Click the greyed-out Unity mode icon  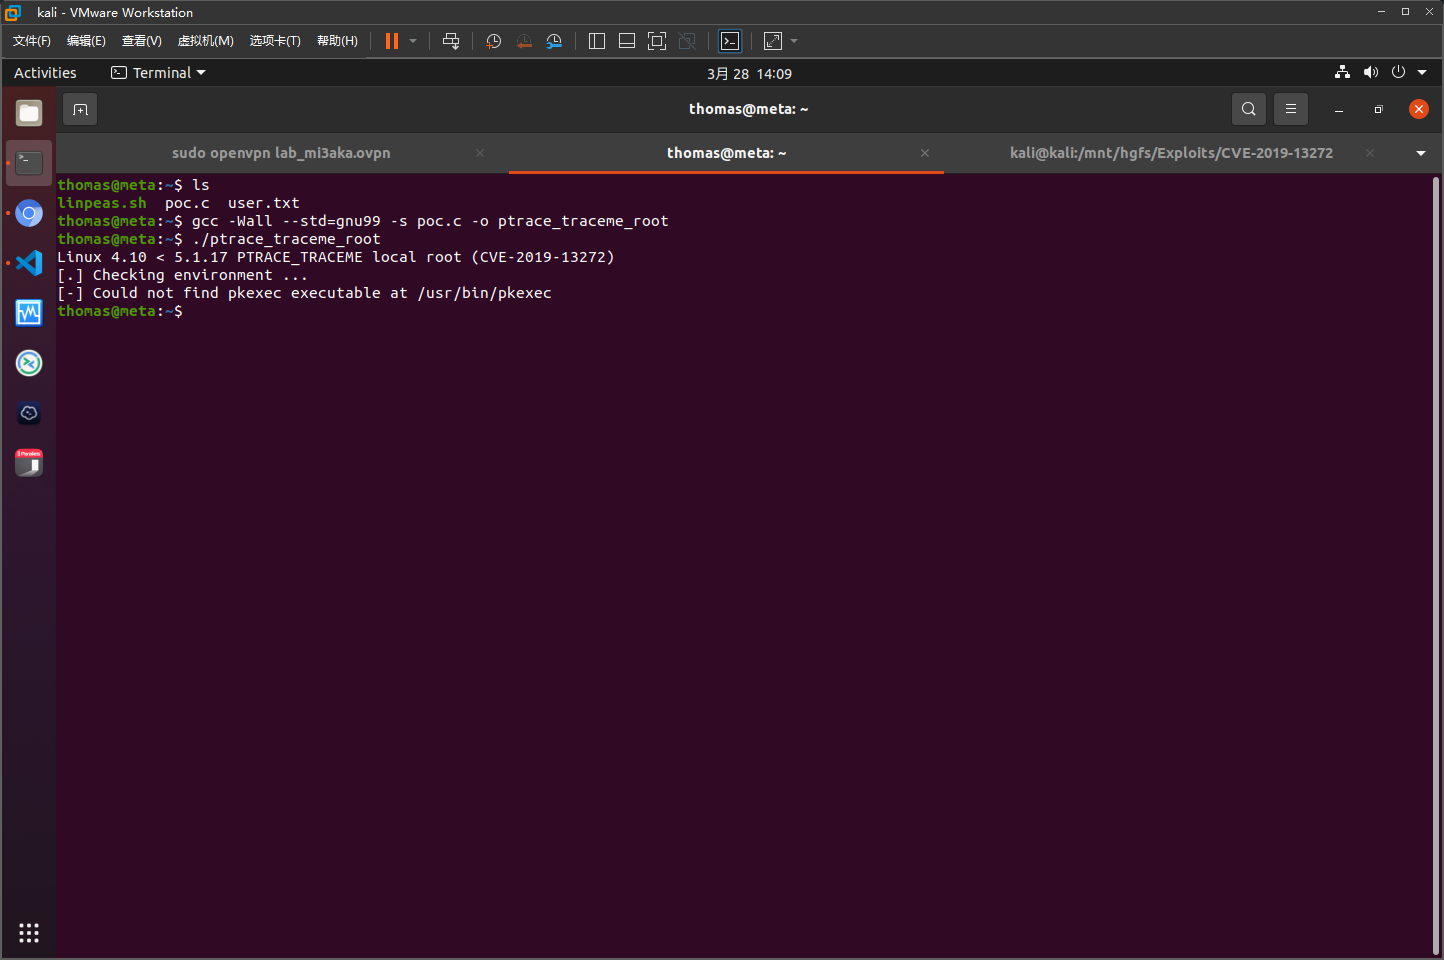(687, 41)
